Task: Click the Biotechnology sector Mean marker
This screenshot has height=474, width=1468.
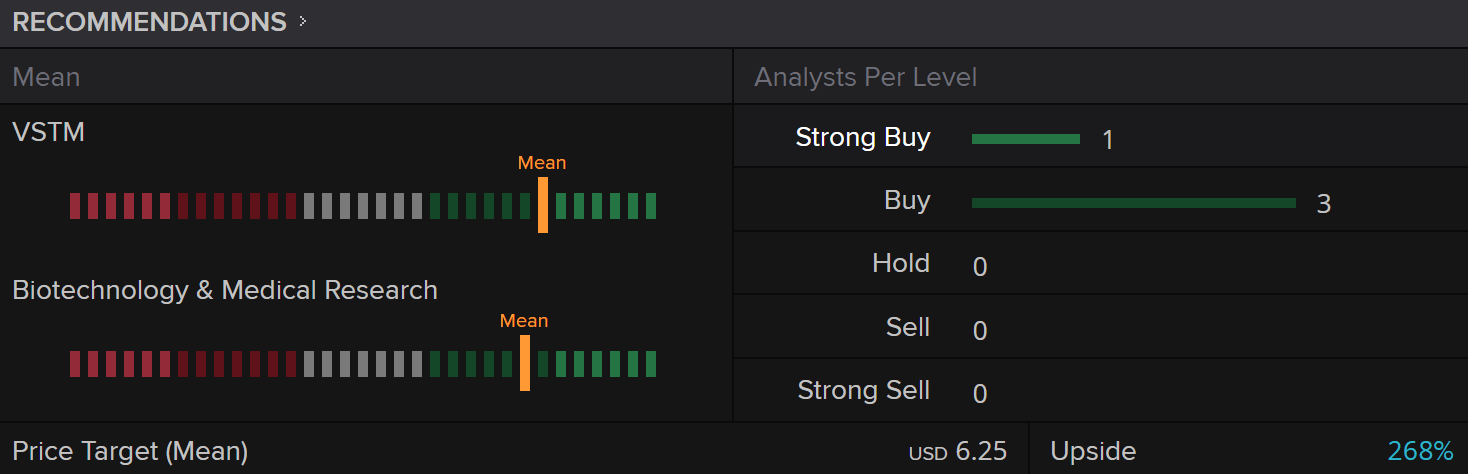Action: tap(525, 362)
